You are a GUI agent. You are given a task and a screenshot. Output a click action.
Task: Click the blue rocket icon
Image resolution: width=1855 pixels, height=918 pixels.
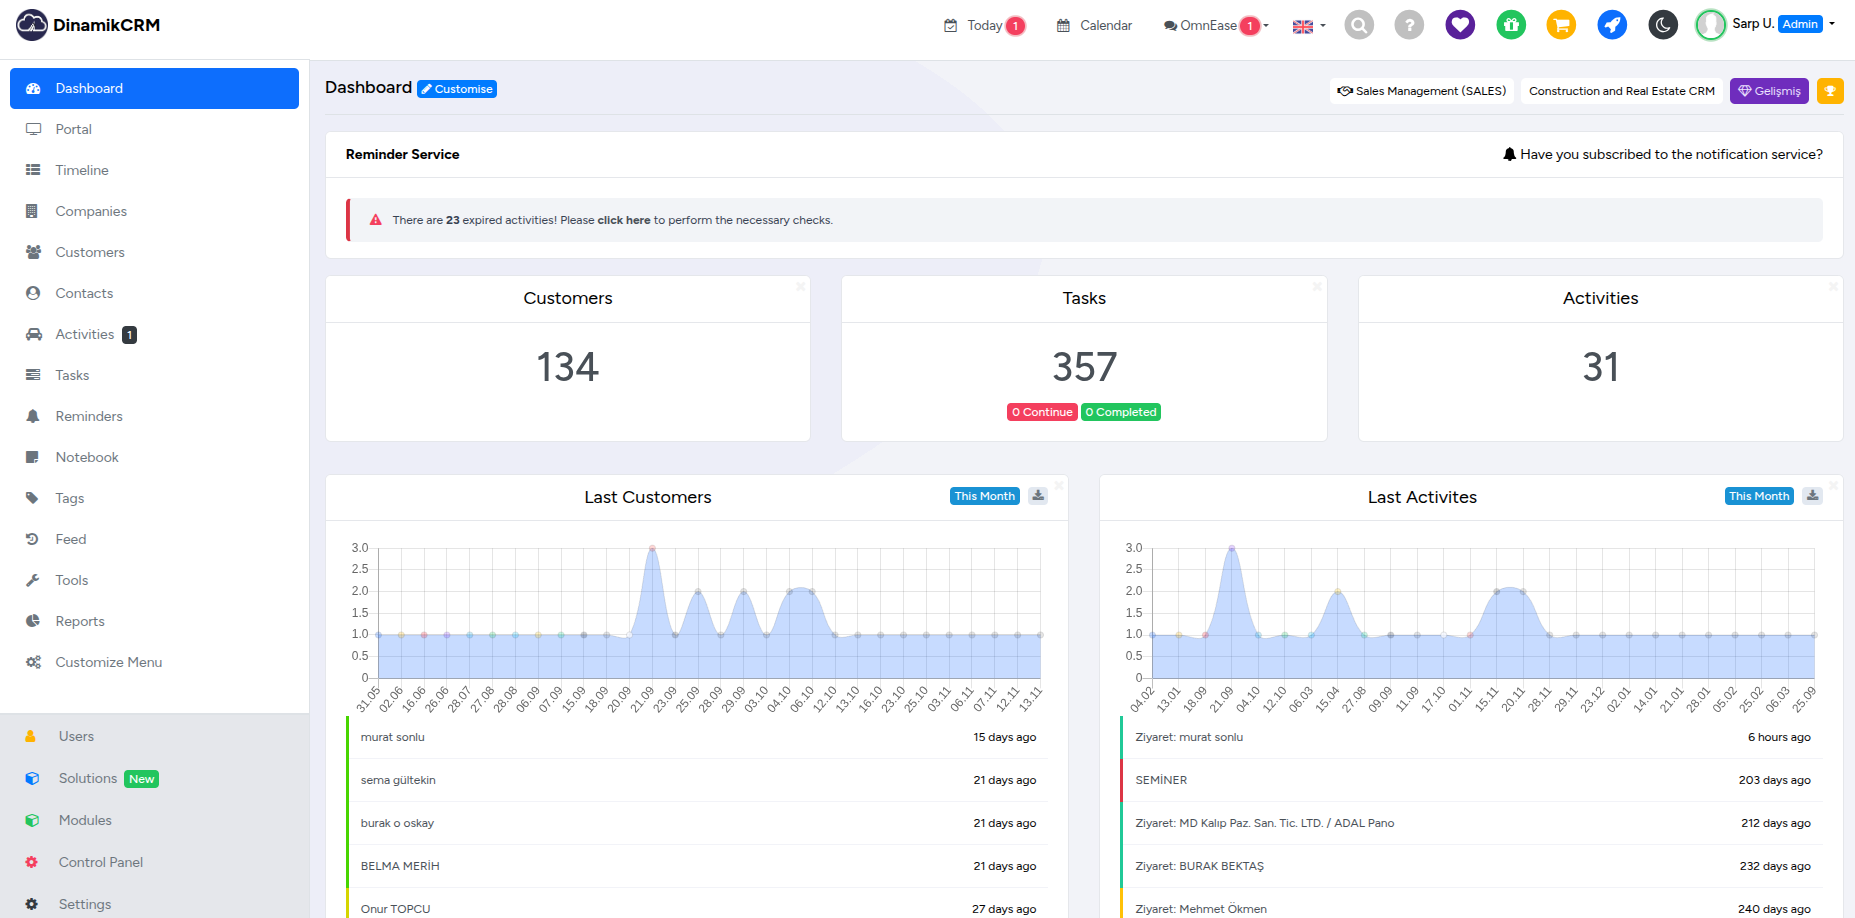pos(1612,25)
